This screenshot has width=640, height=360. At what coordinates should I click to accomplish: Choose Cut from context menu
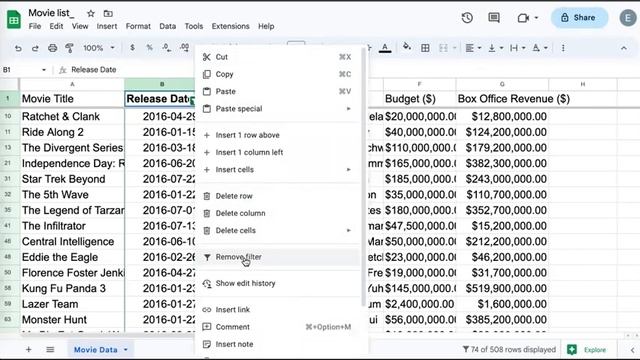(278, 57)
